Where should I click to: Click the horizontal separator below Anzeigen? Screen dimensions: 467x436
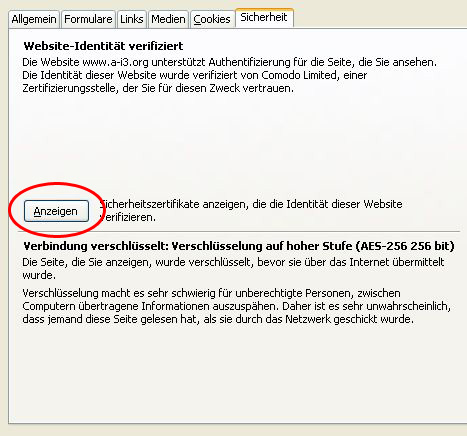click(x=239, y=231)
